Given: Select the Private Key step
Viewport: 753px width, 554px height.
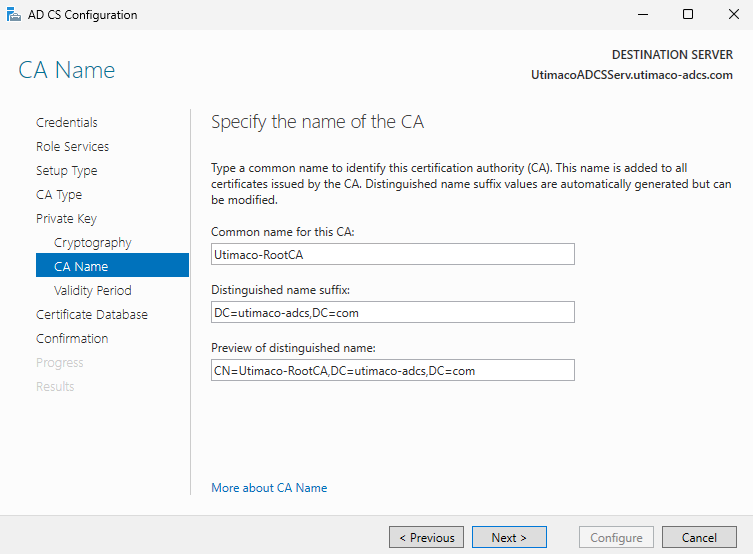Looking at the screenshot, I should (66, 219).
